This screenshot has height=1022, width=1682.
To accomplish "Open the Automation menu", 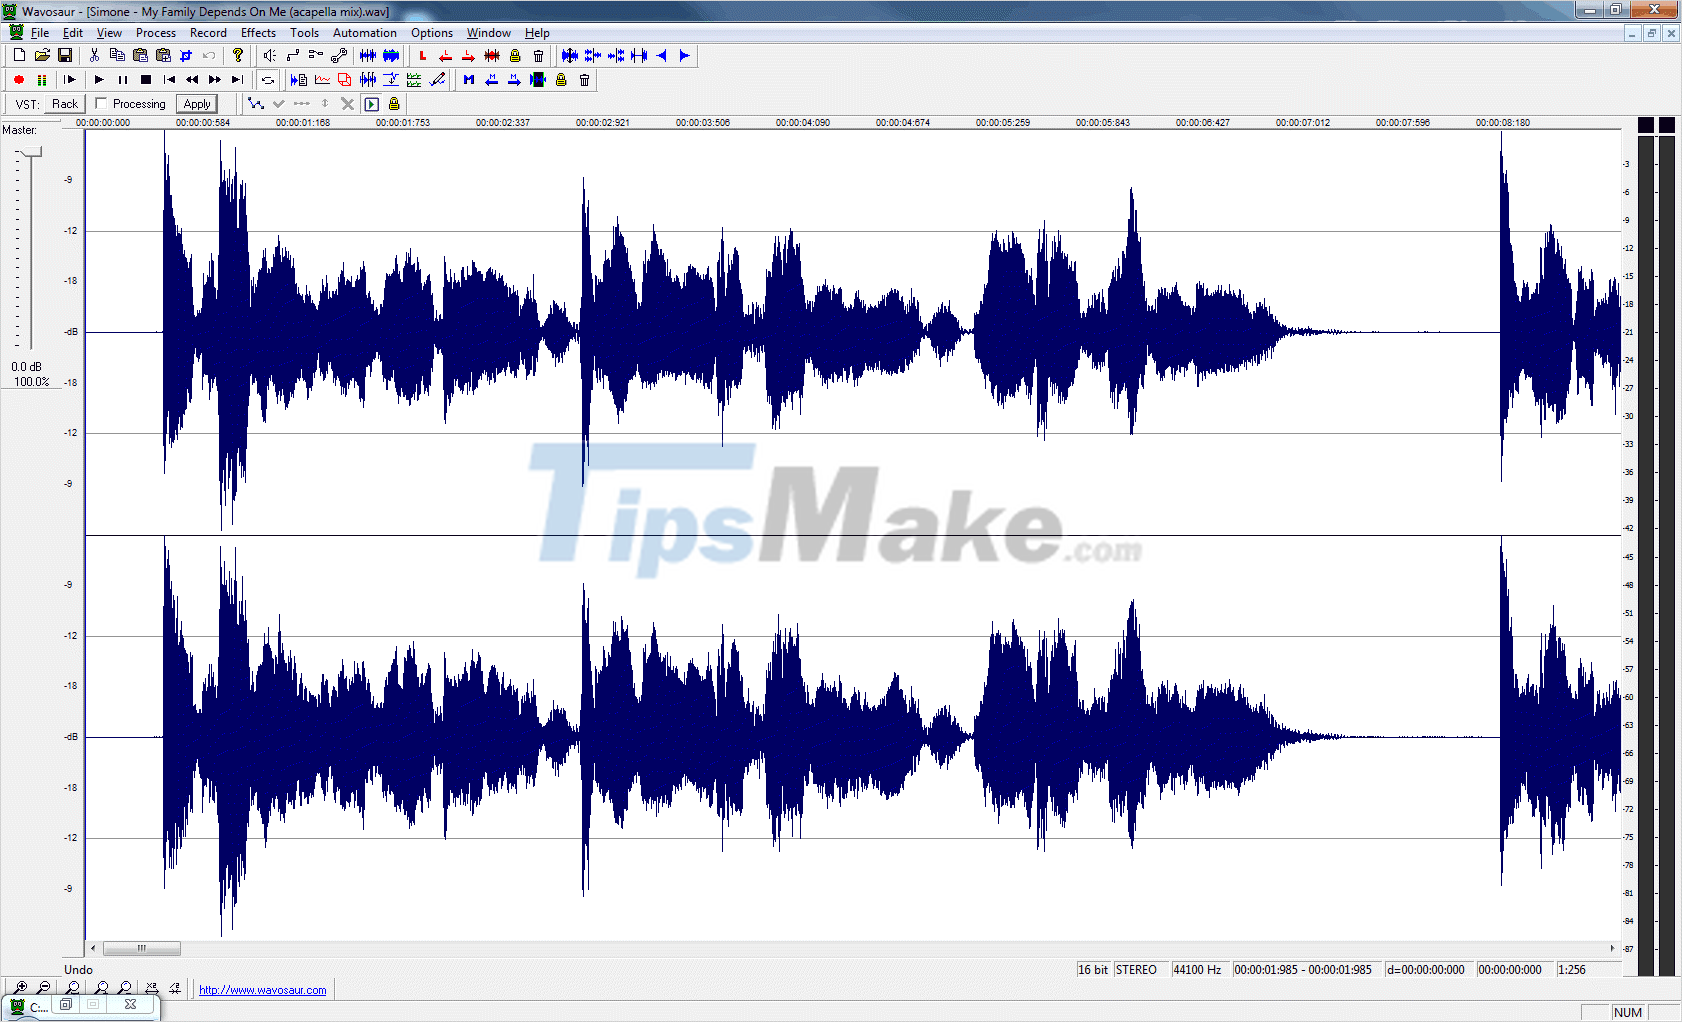I will coord(364,32).
